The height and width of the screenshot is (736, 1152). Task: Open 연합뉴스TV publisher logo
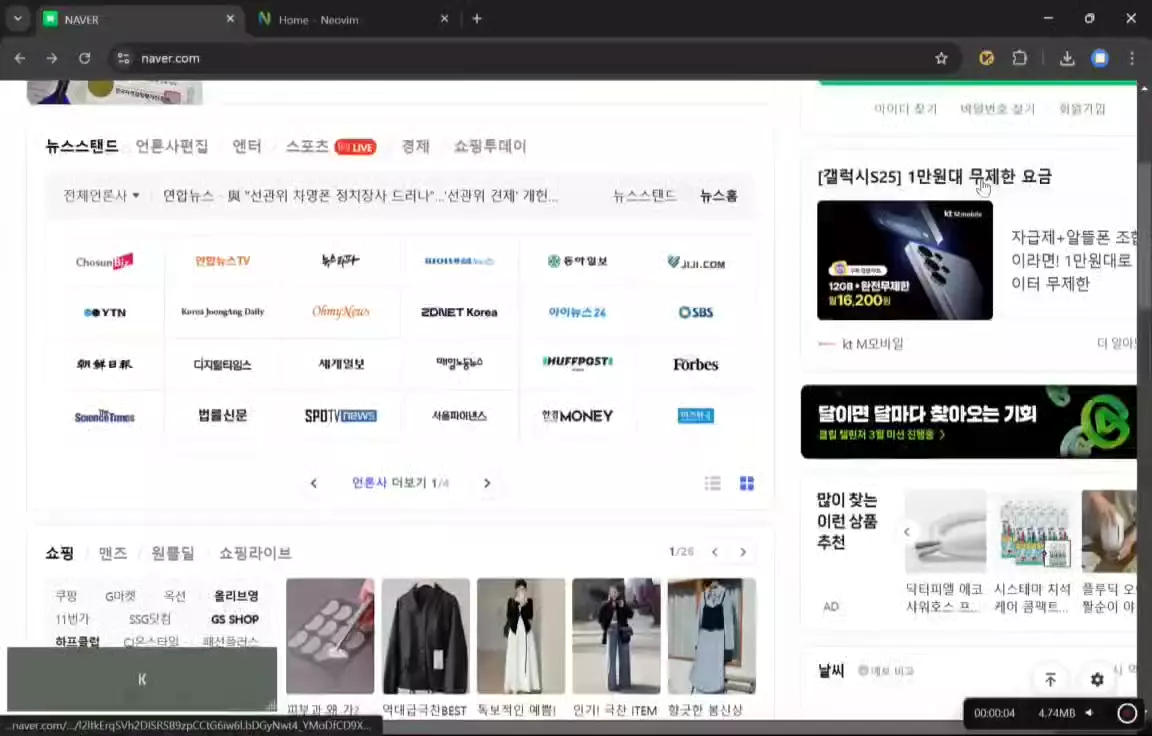pyautogui.click(x=223, y=261)
